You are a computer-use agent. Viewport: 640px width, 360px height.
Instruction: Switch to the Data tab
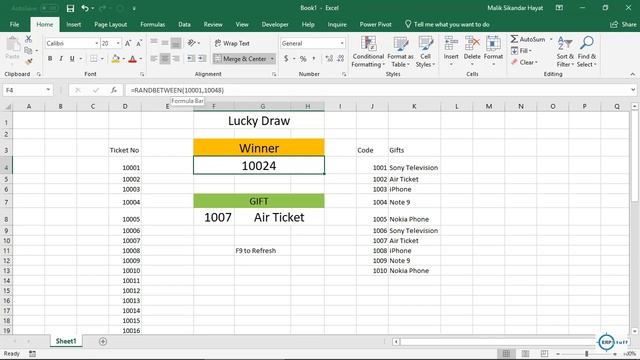pos(184,24)
